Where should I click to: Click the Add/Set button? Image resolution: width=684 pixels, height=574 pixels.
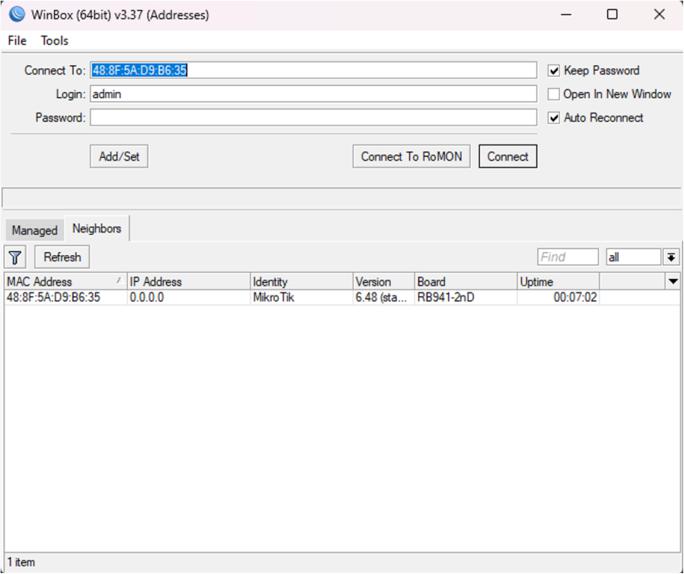tap(119, 157)
